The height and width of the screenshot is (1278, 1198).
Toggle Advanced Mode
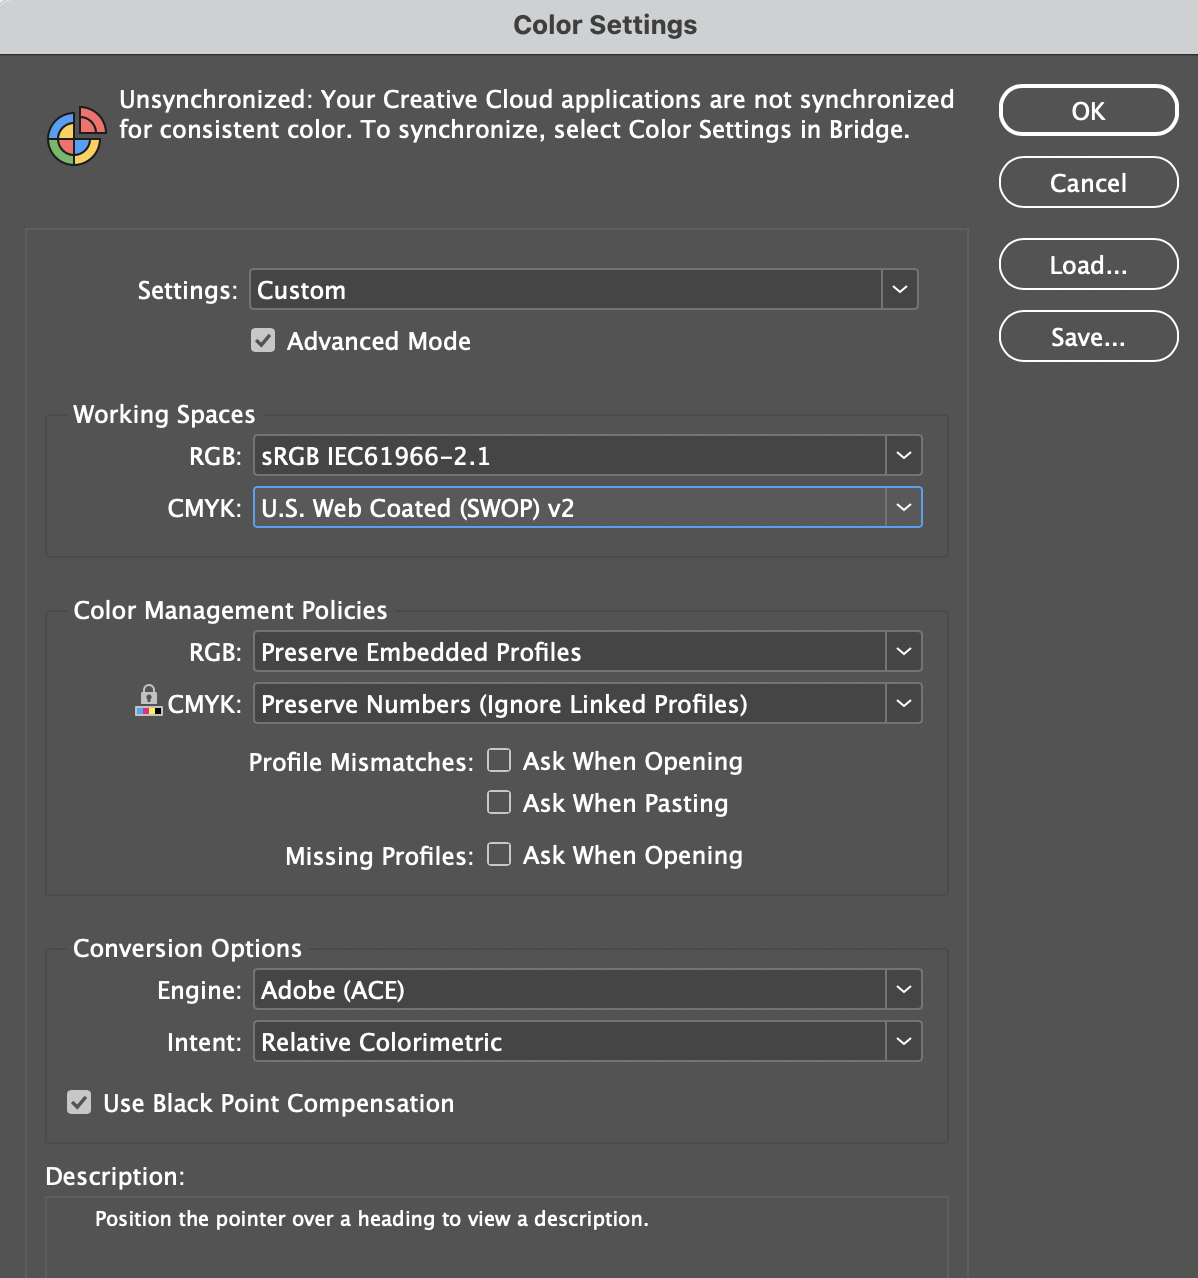(x=262, y=340)
